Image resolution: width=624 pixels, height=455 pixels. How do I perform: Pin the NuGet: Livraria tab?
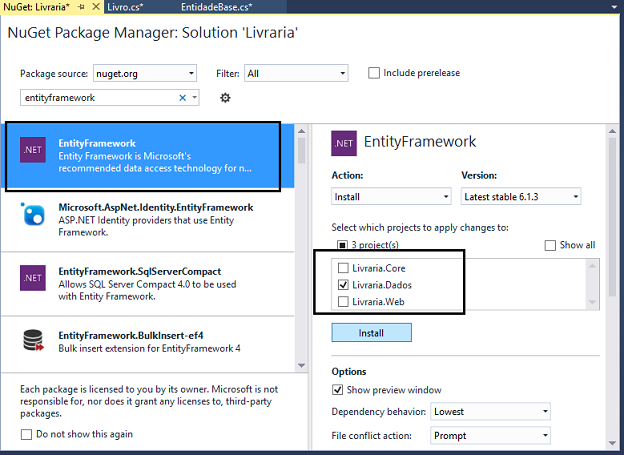81,7
